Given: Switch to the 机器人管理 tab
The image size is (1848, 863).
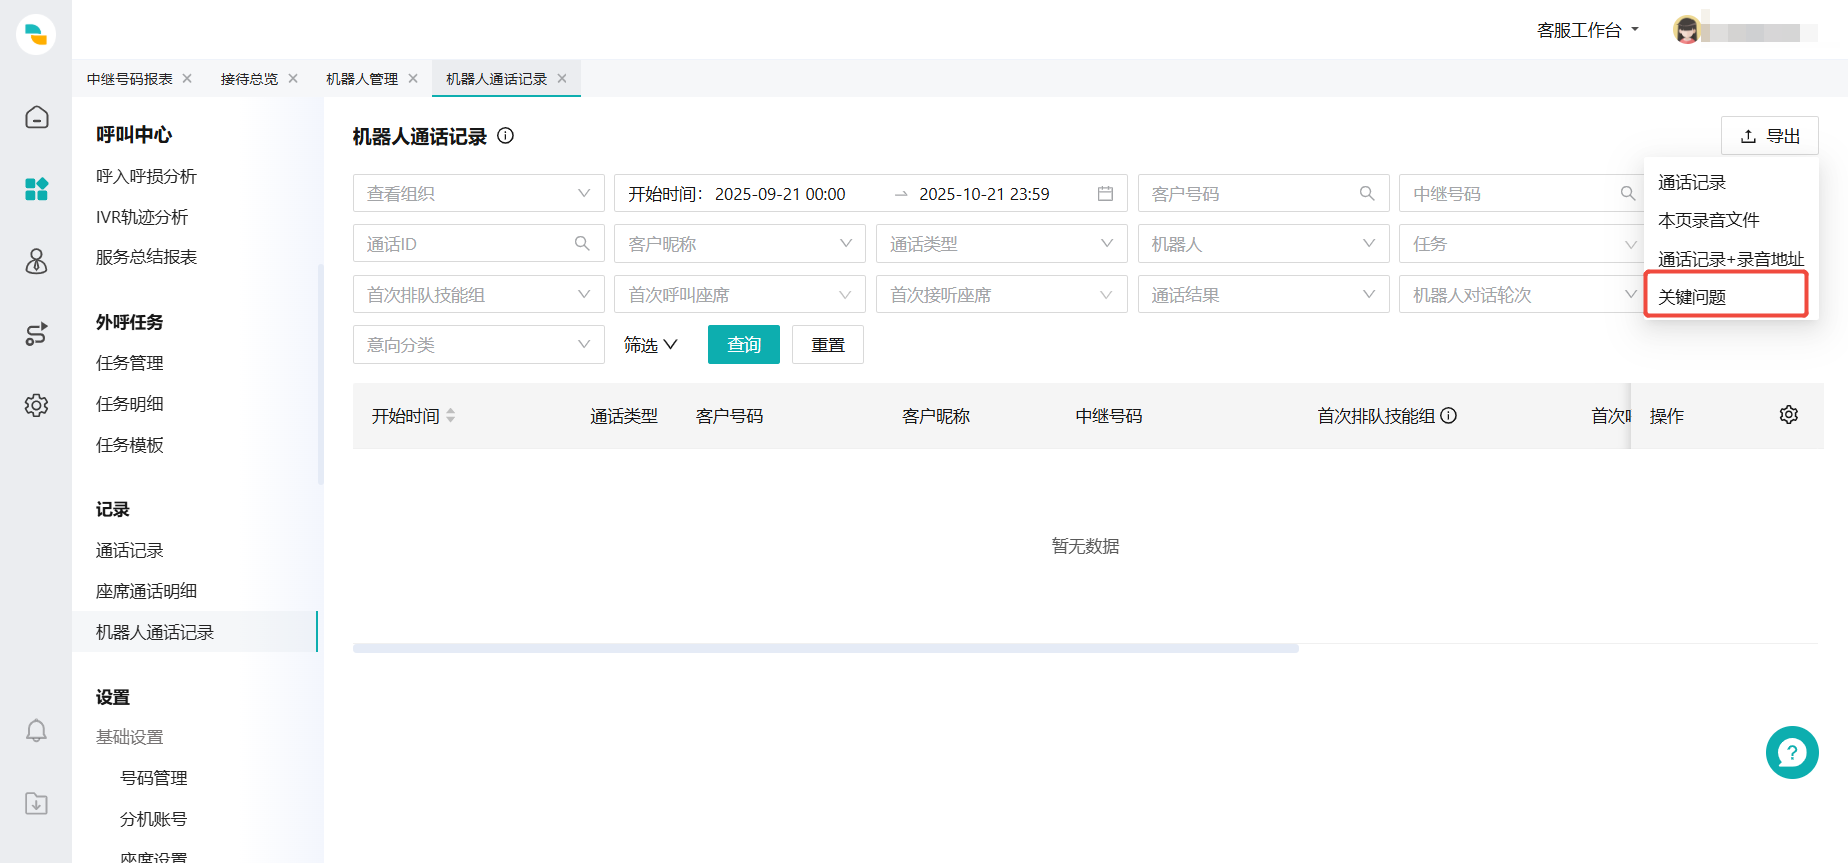Looking at the screenshot, I should 362,79.
